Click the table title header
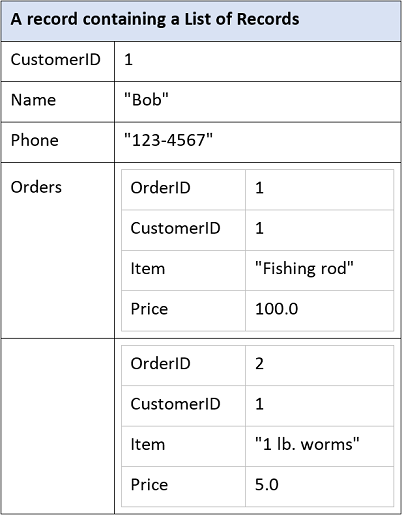402x515 pixels. click(201, 21)
